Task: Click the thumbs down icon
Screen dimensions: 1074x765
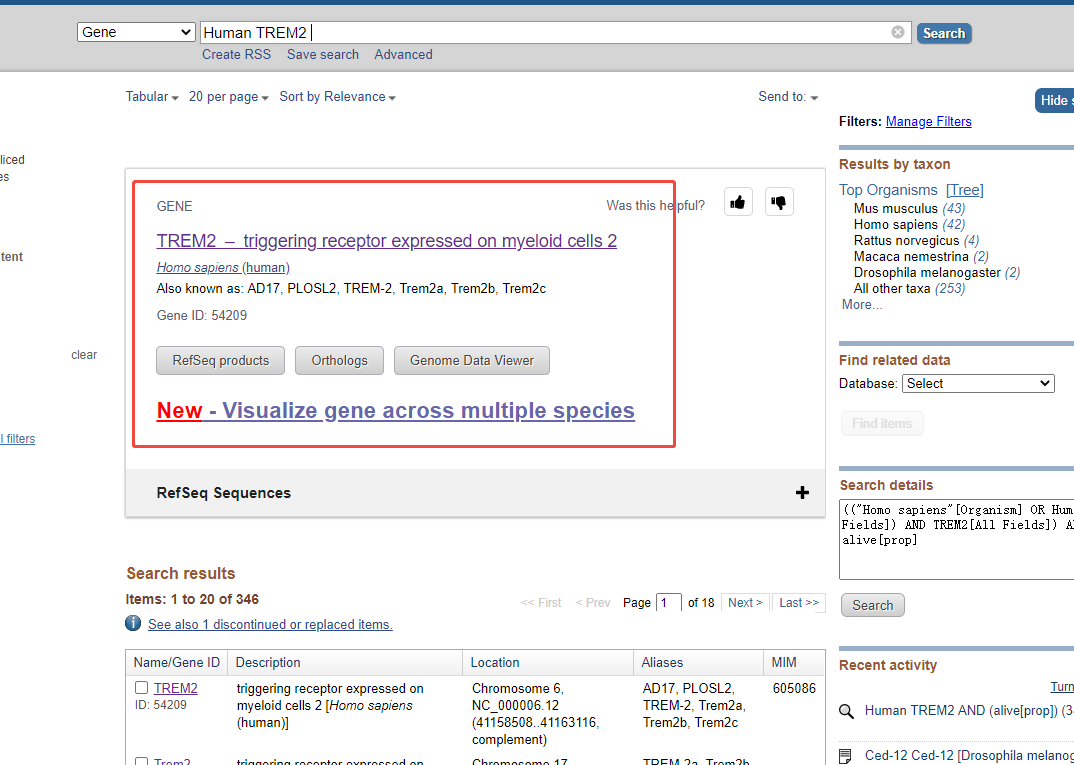Action: pyautogui.click(x=779, y=202)
